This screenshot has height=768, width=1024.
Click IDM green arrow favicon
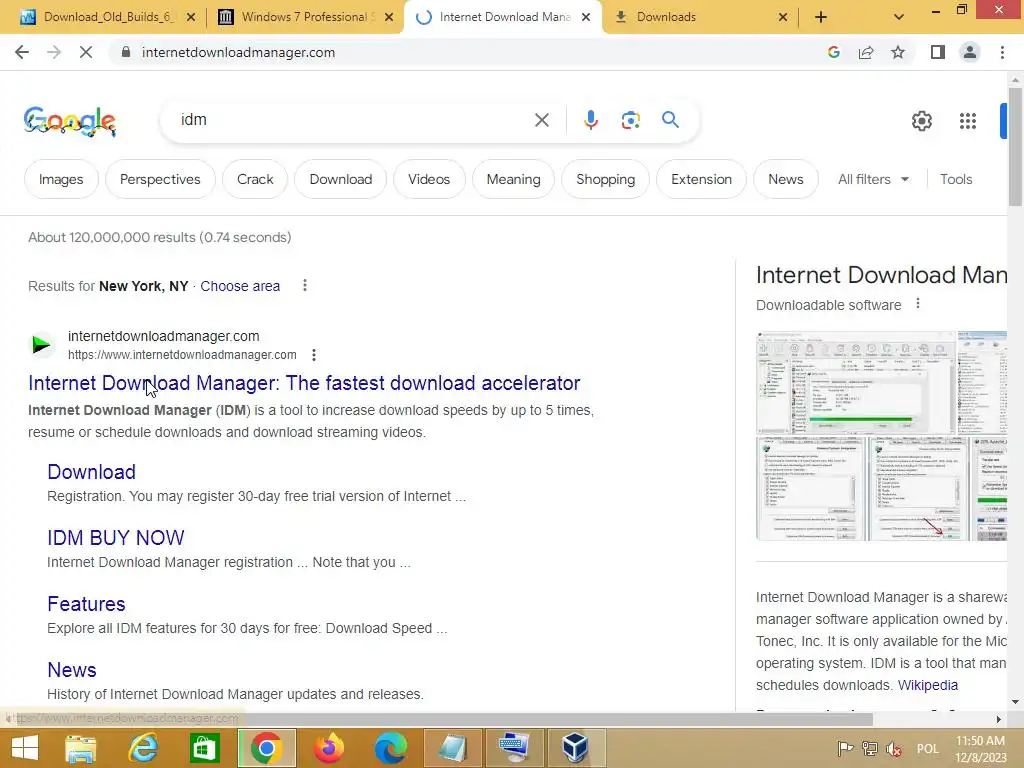(x=42, y=345)
